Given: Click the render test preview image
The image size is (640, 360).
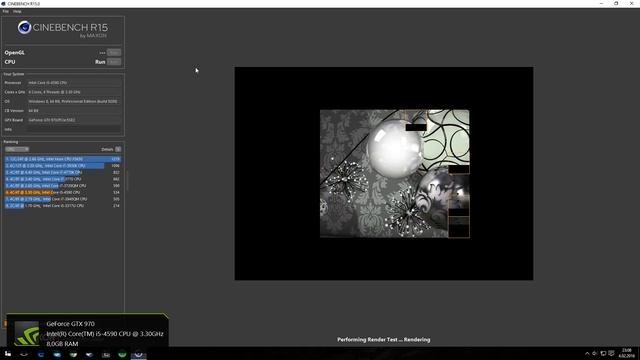Looking at the screenshot, I should (384, 173).
